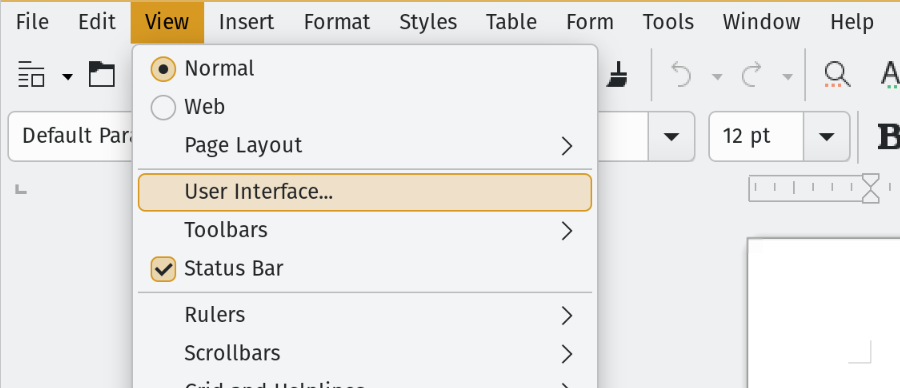Click the Templates icon in toolbar
The width and height of the screenshot is (900, 388).
click(x=102, y=75)
